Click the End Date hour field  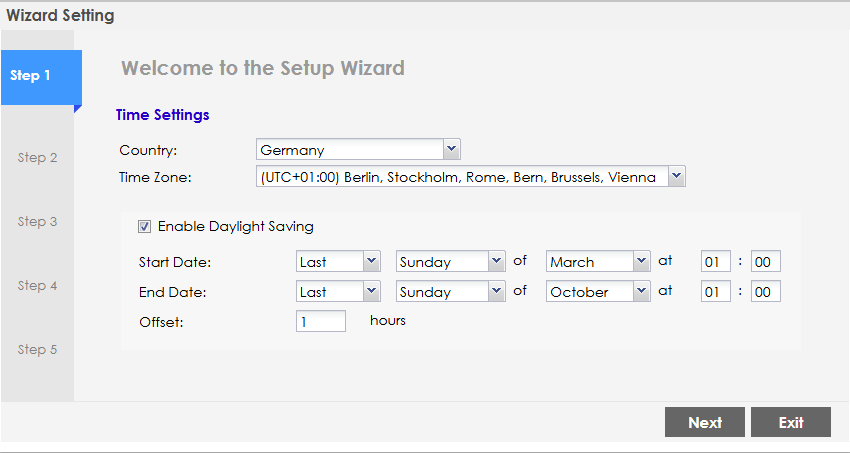click(716, 292)
